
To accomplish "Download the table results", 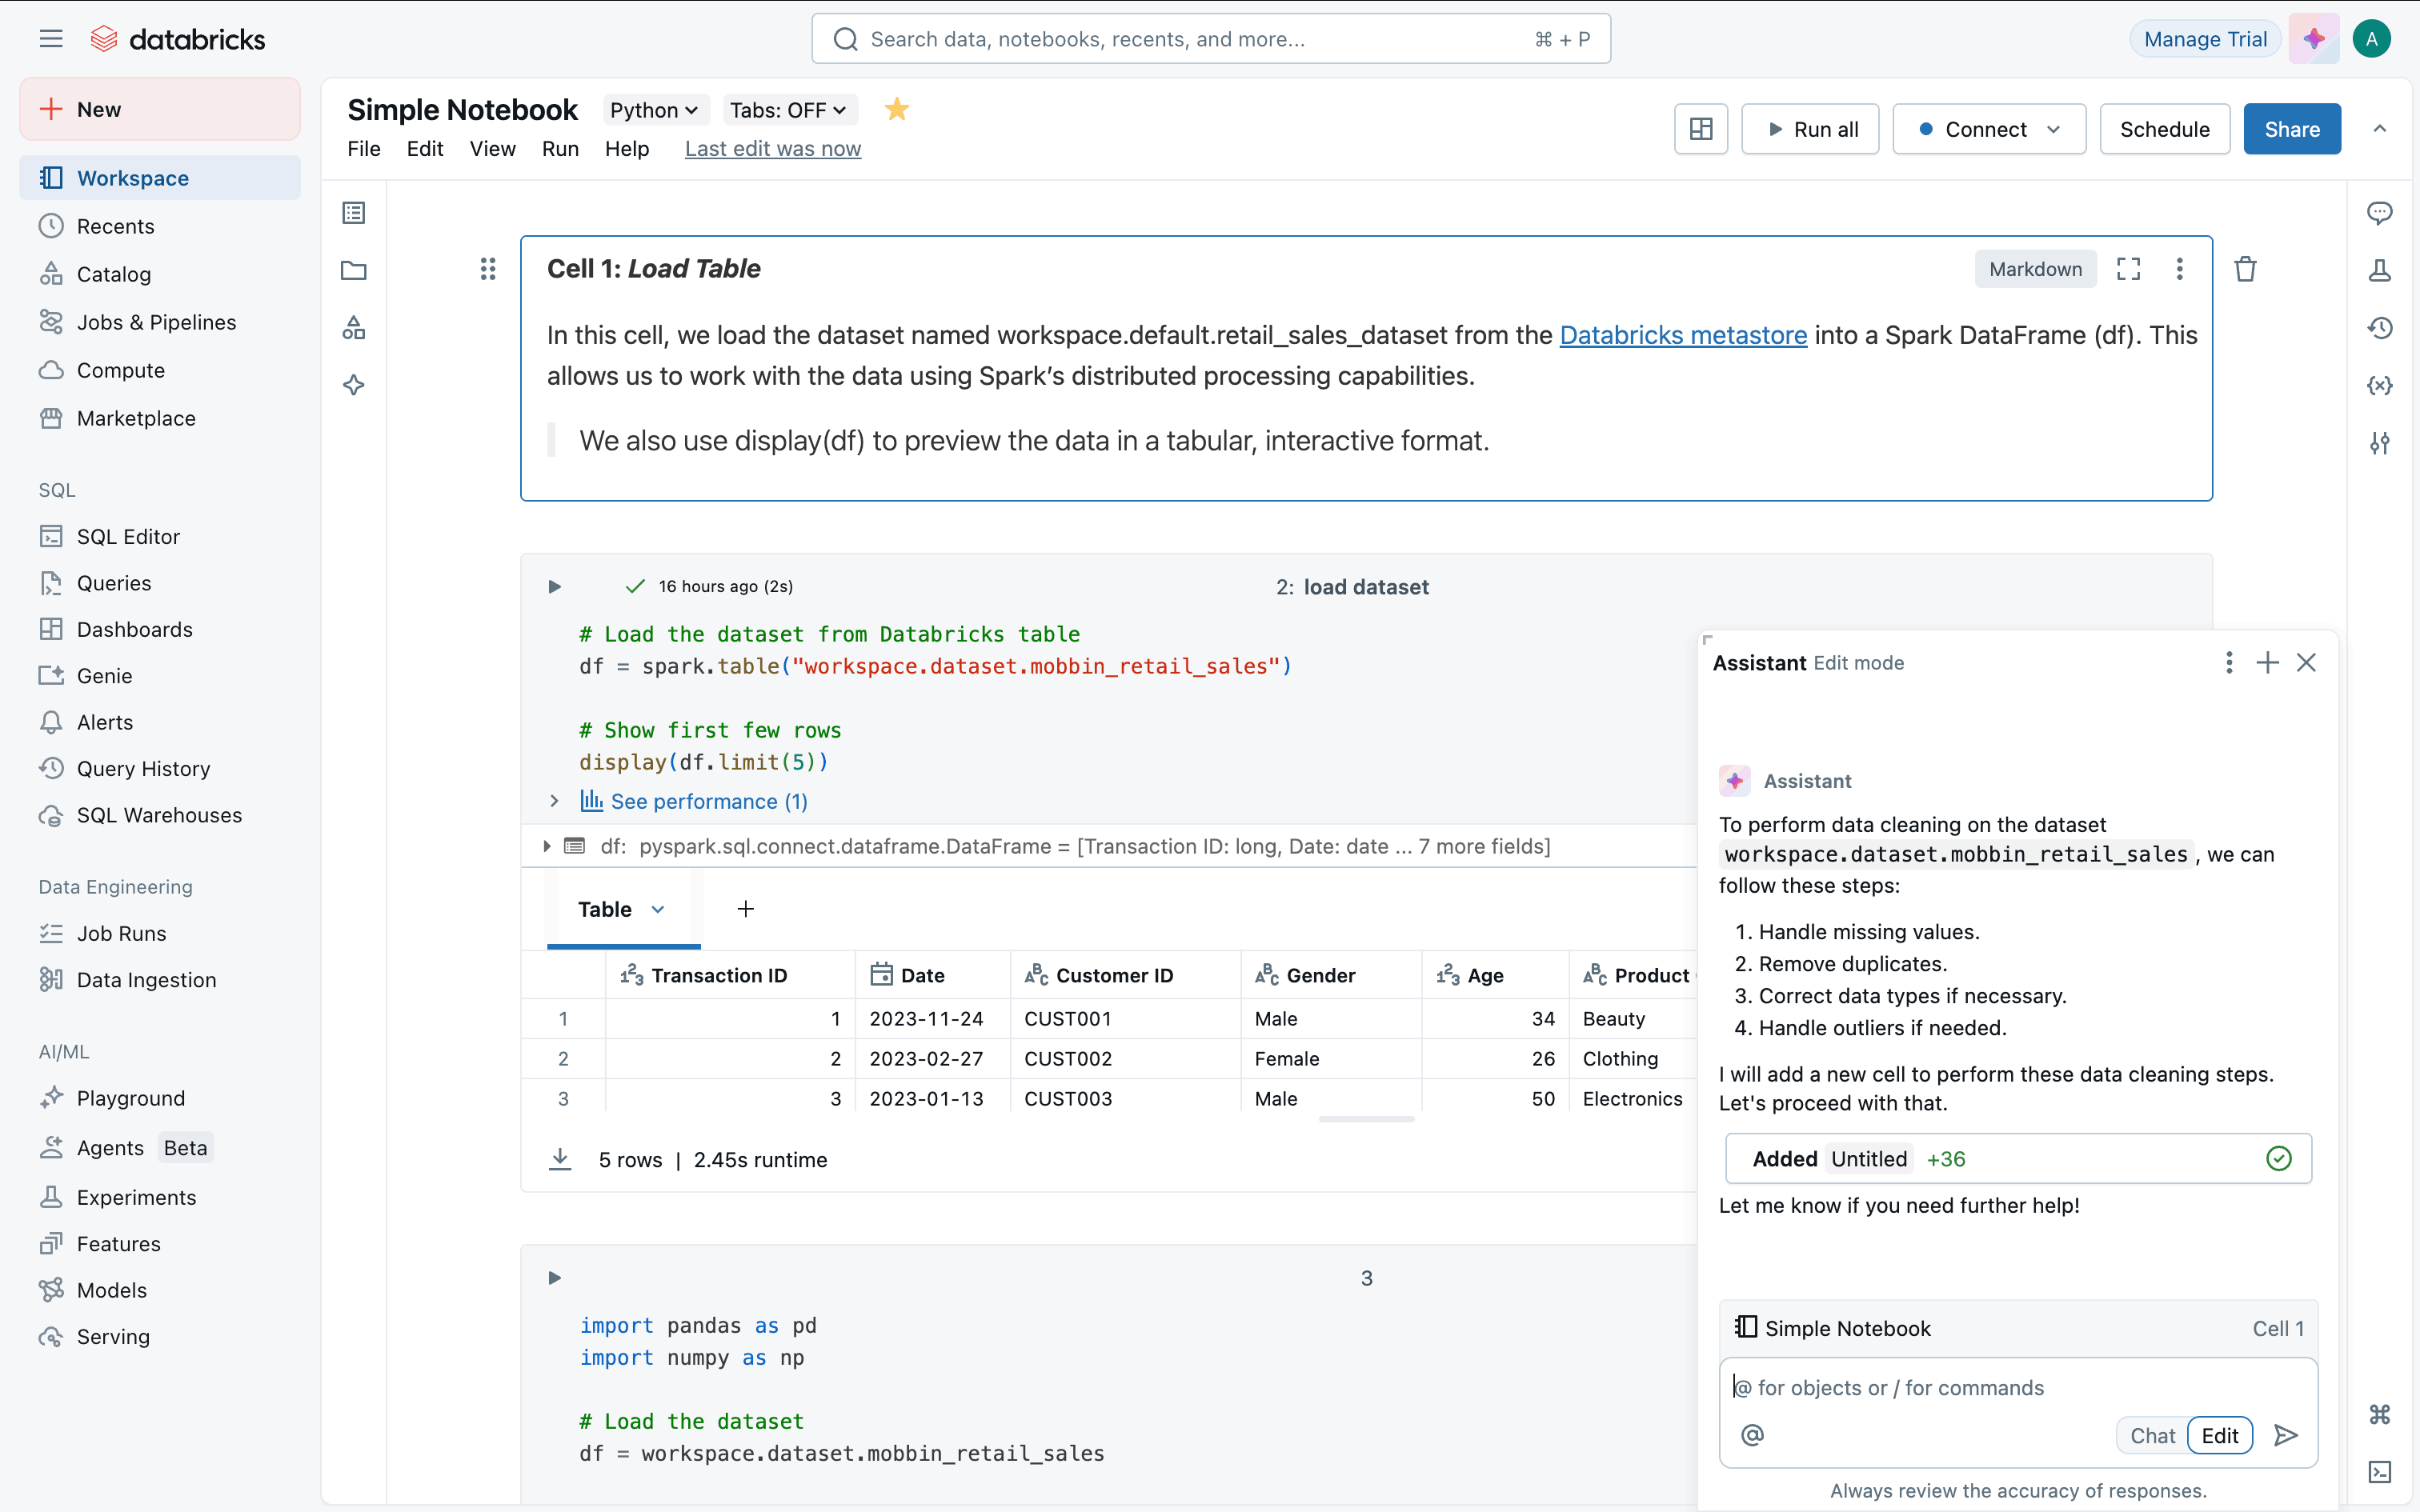I will click(560, 1159).
